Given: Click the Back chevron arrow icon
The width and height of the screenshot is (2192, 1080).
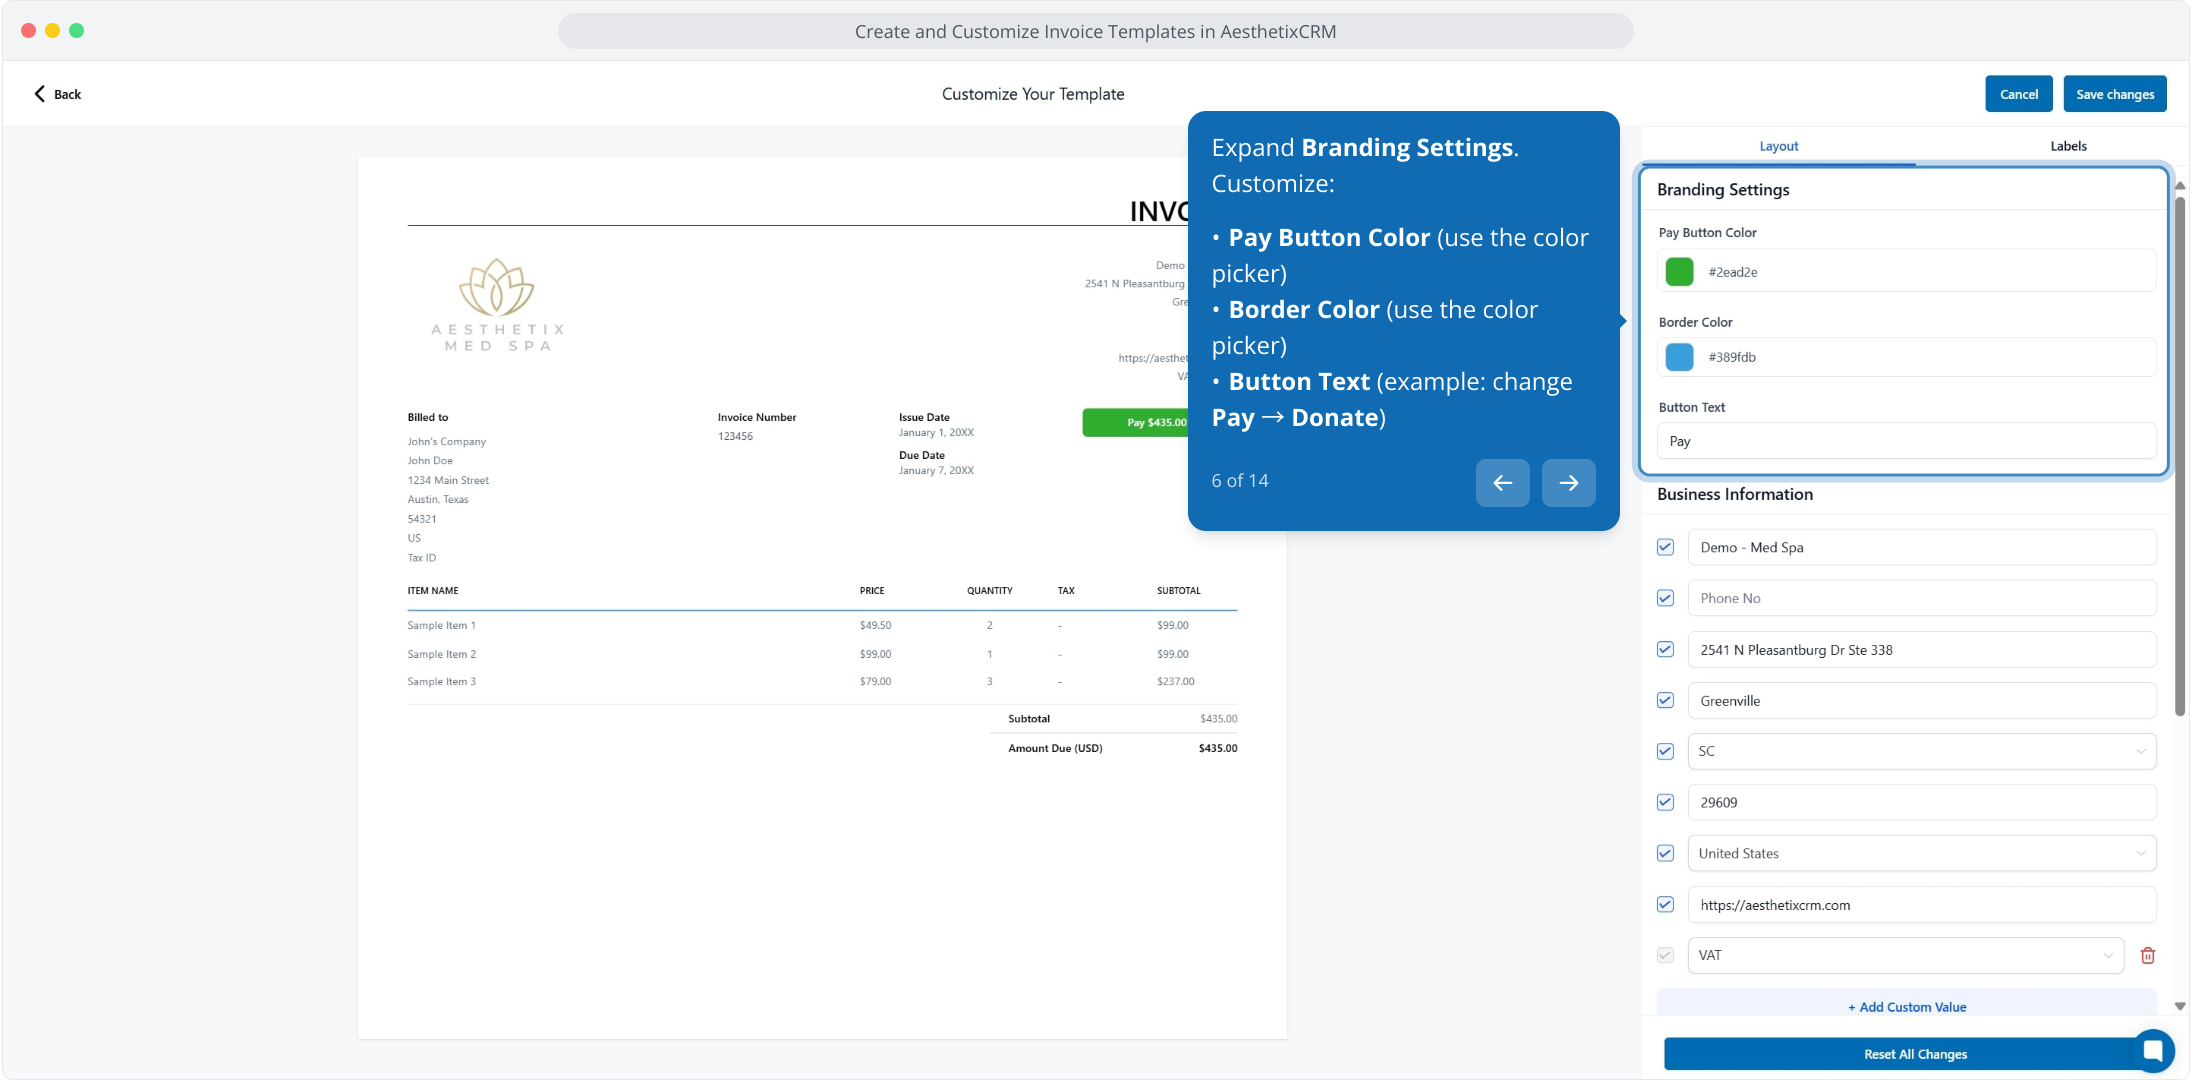Looking at the screenshot, I should point(40,94).
